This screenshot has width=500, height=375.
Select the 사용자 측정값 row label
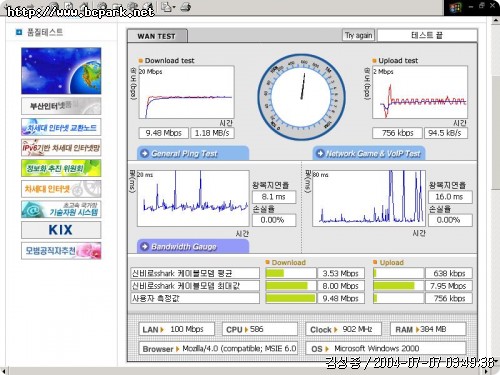(x=195, y=298)
